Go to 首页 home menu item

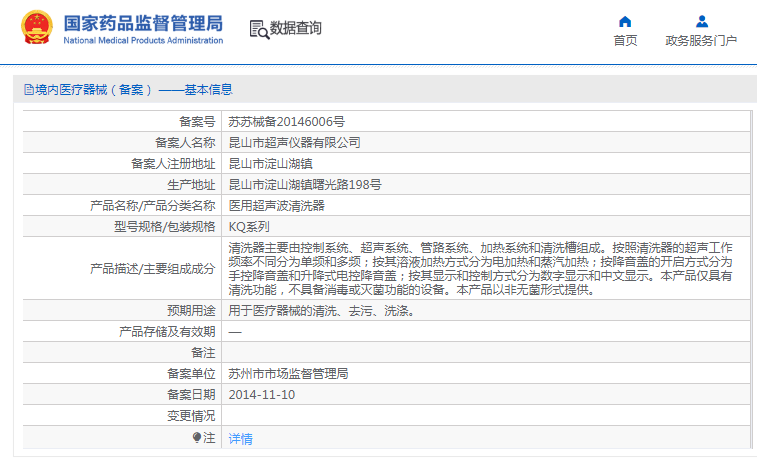pyautogui.click(x=625, y=41)
